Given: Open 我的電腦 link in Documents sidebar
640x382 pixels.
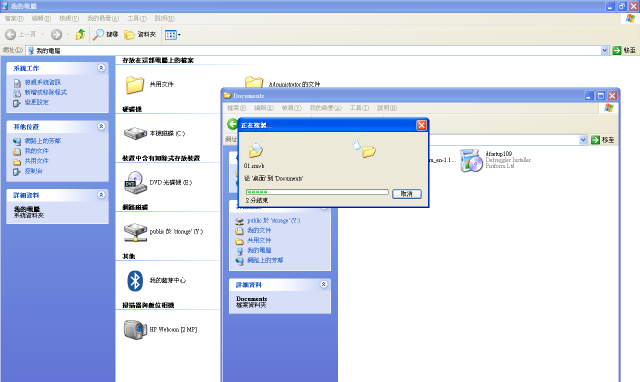Looking at the screenshot, I should tap(259, 250).
